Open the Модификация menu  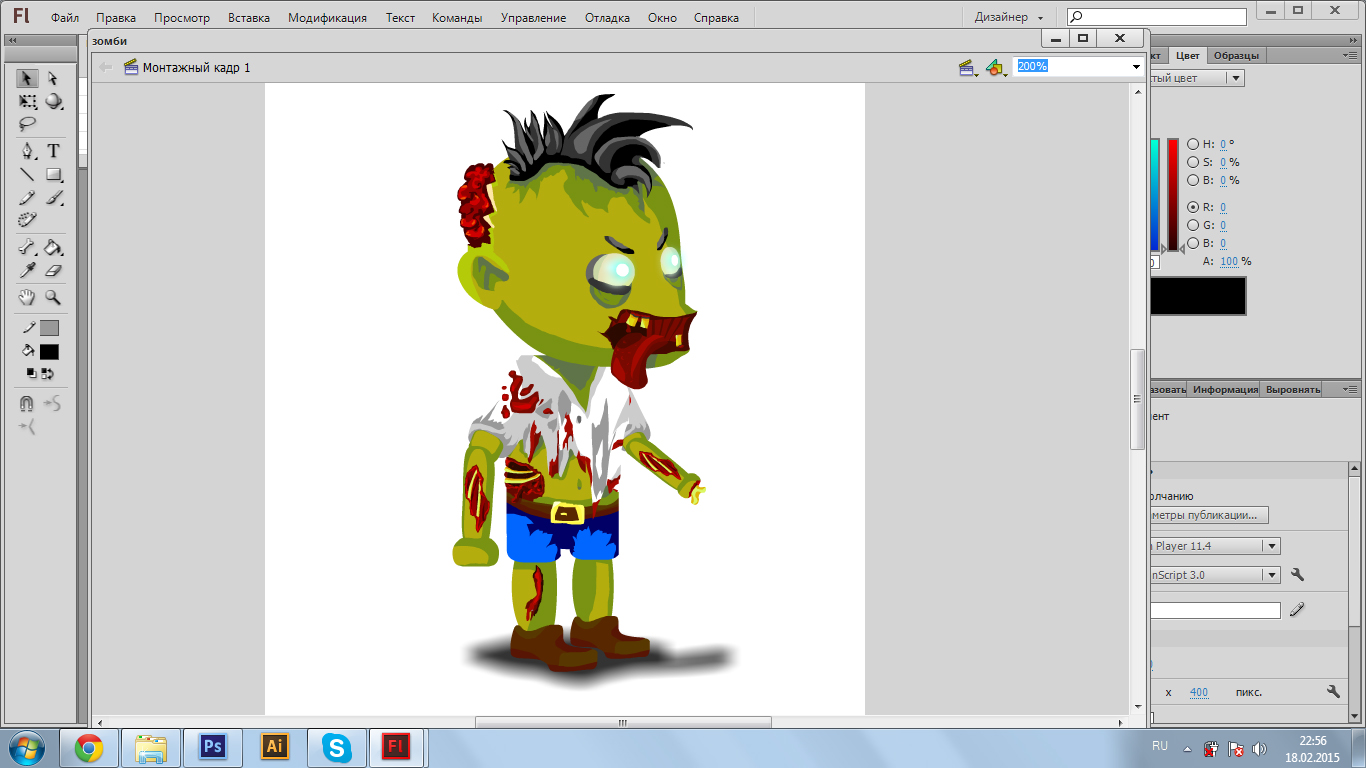(327, 18)
